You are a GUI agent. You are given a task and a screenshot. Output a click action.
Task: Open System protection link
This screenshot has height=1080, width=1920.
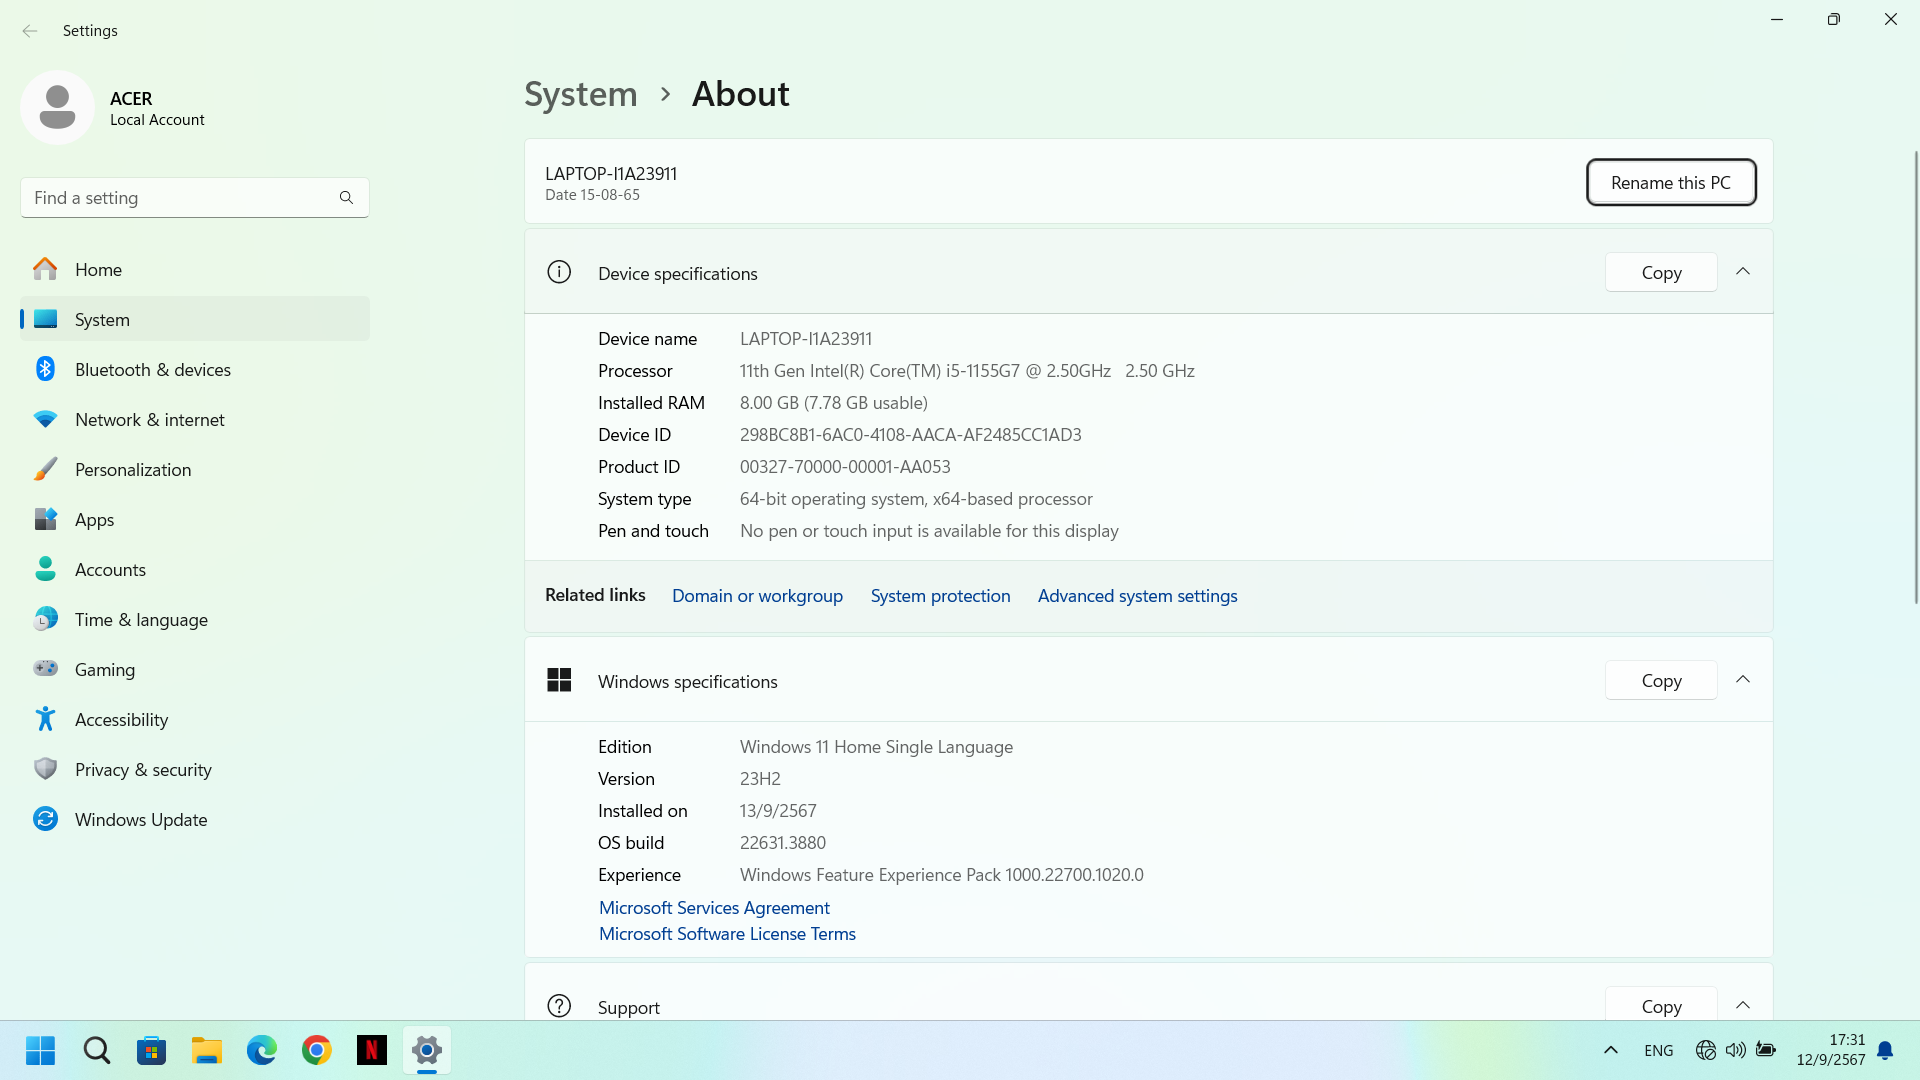coord(940,595)
